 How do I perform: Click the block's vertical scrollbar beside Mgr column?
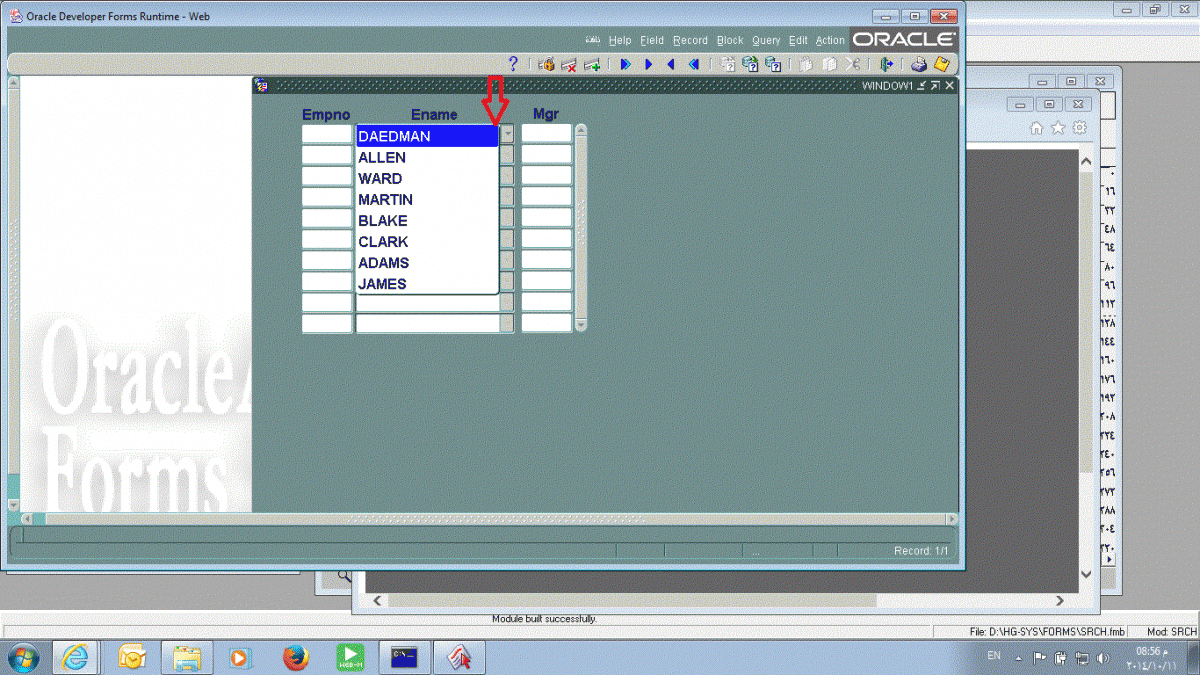pyautogui.click(x=580, y=227)
